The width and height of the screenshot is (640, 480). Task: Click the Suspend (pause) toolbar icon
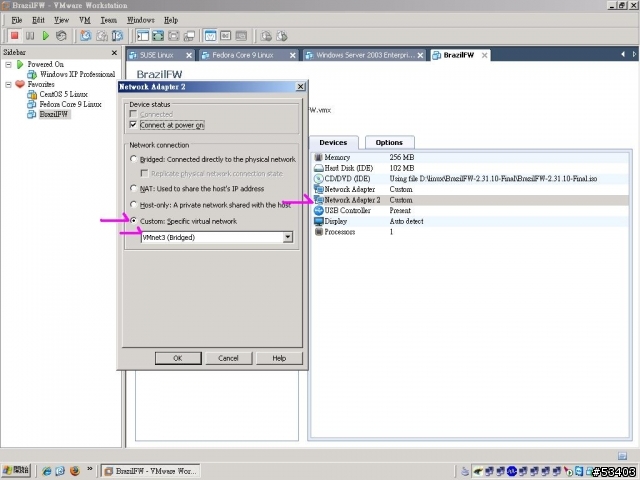pyautogui.click(x=30, y=36)
